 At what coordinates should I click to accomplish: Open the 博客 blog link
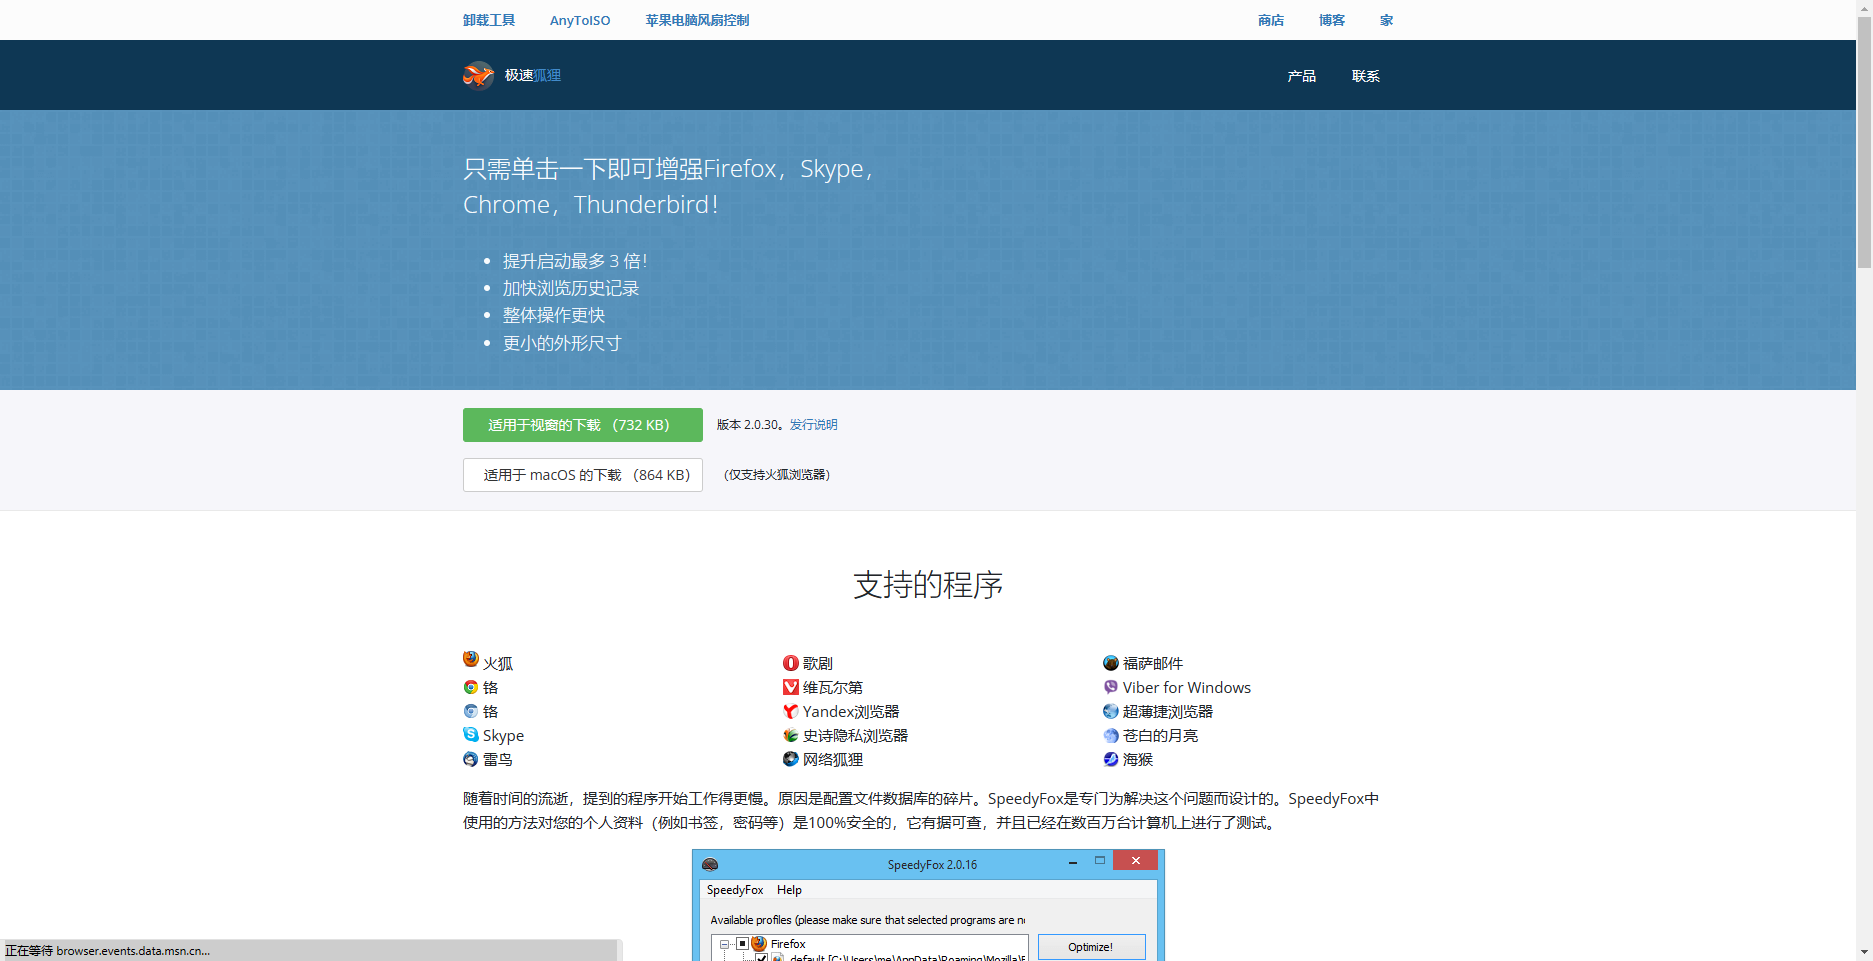(x=1332, y=20)
